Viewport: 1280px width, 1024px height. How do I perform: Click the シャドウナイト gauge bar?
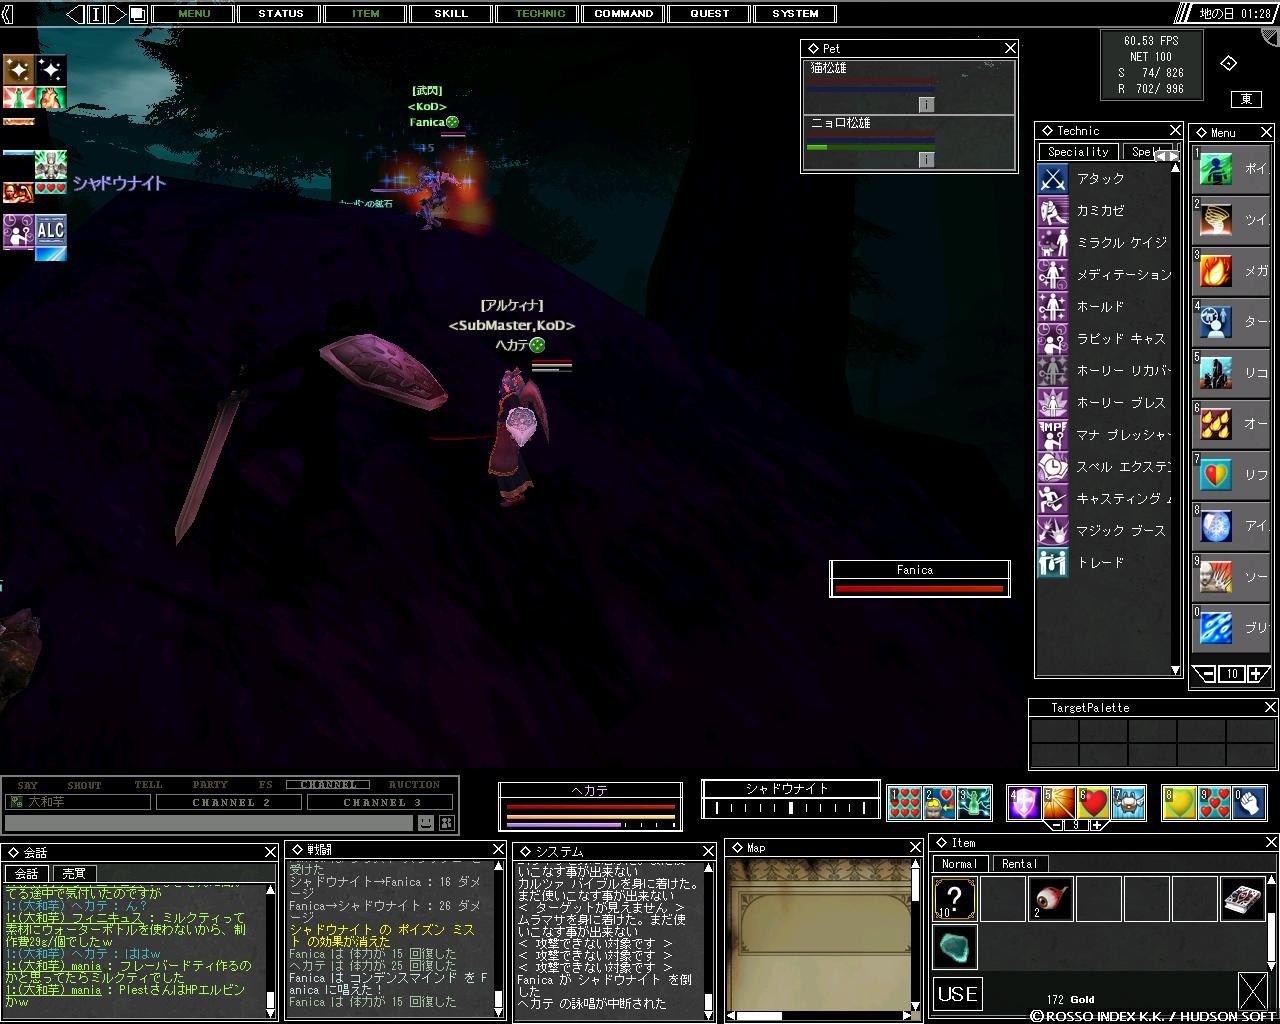790,808
